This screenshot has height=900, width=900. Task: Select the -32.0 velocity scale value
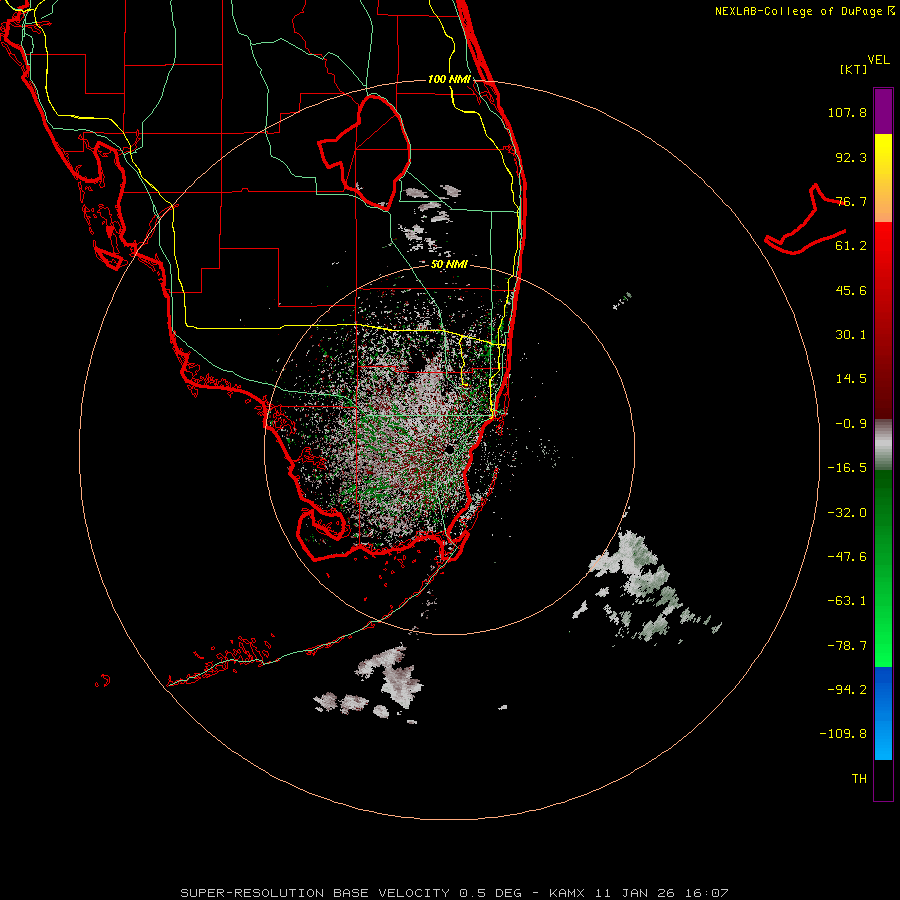[x=847, y=513]
